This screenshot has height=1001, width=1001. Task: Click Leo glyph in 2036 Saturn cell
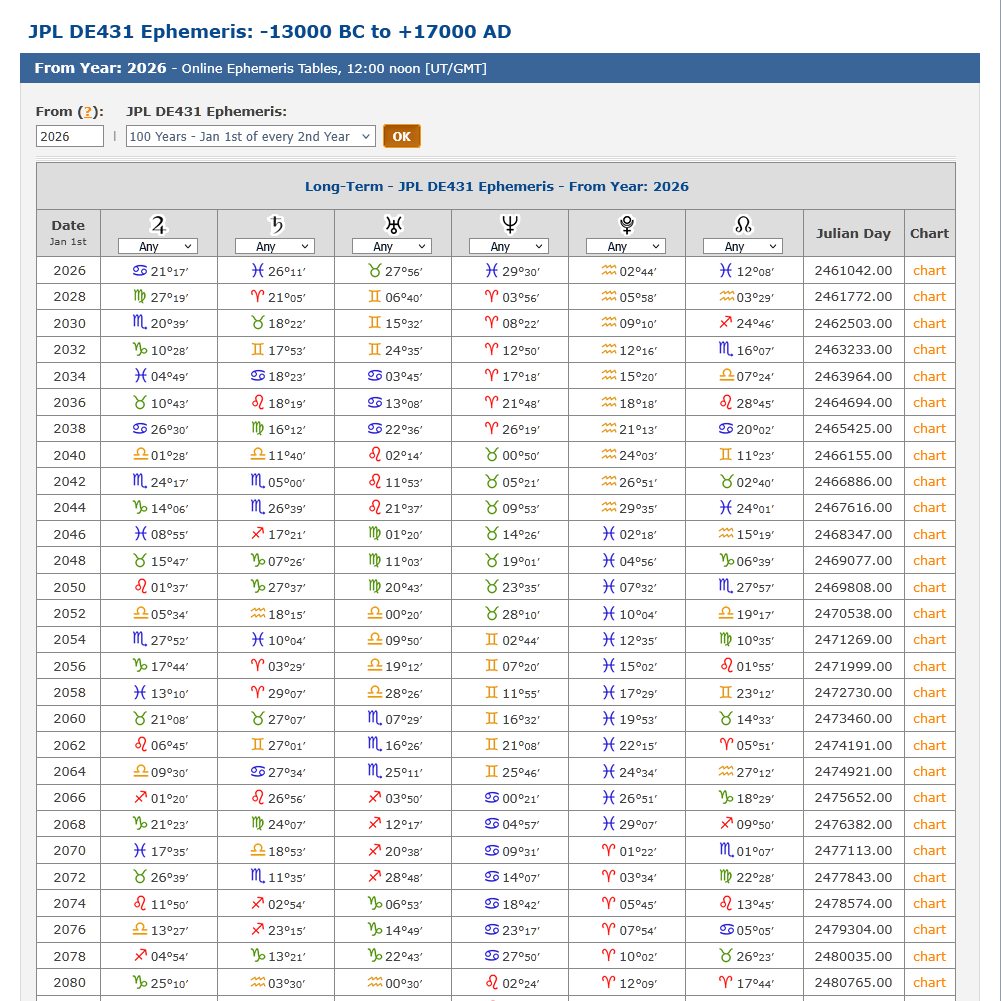point(257,402)
